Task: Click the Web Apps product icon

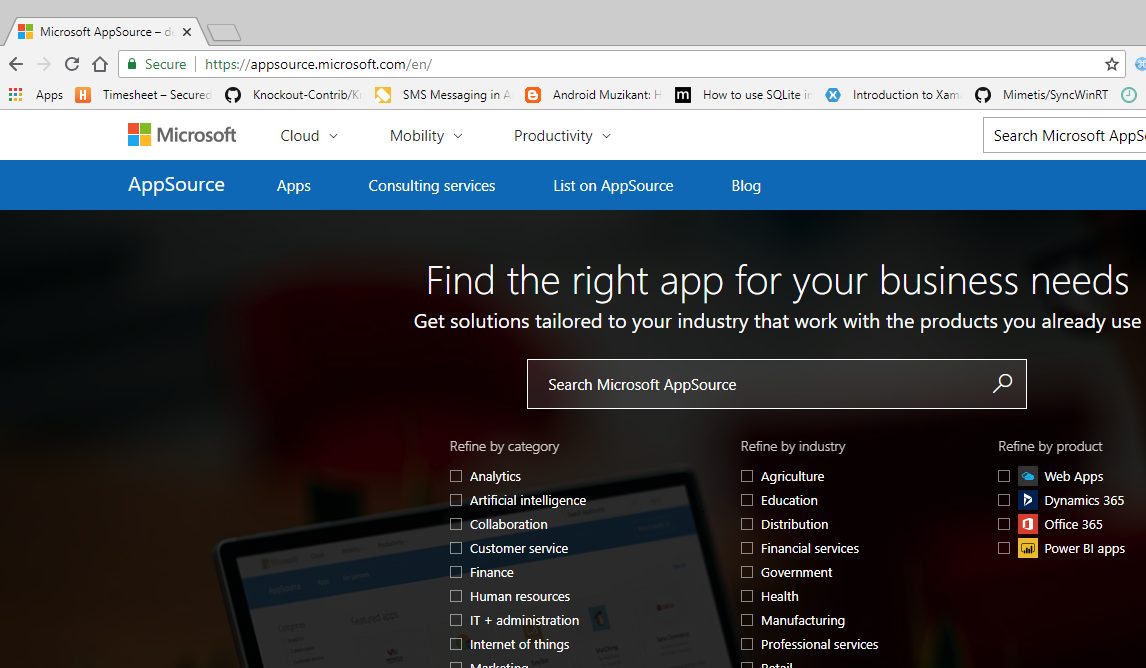Action: (x=1027, y=476)
